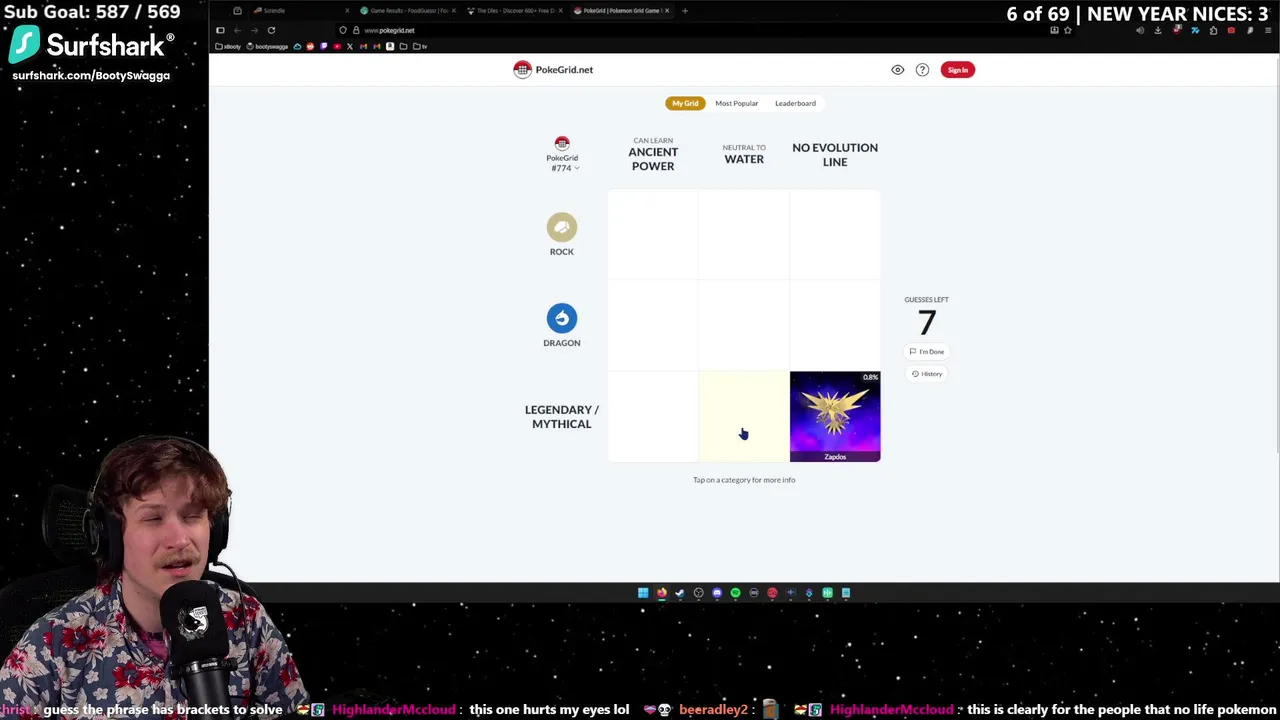Tap the Neutral to Water column category
The width and height of the screenshot is (1280, 720).
click(744, 154)
